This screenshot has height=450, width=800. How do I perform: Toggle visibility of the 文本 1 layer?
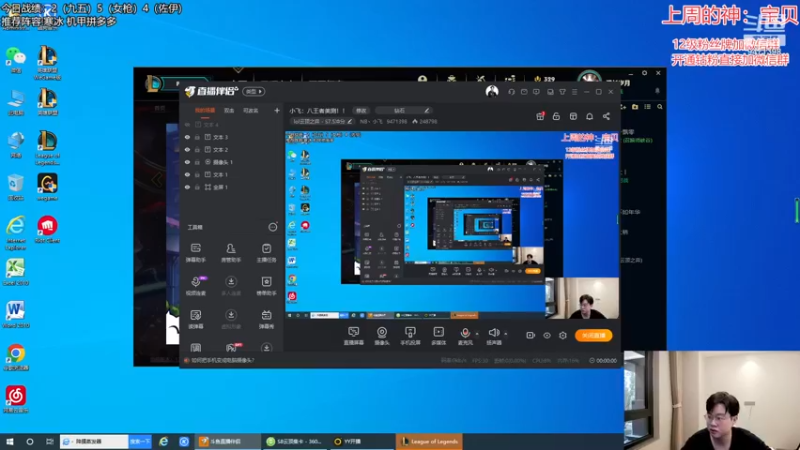tap(187, 174)
